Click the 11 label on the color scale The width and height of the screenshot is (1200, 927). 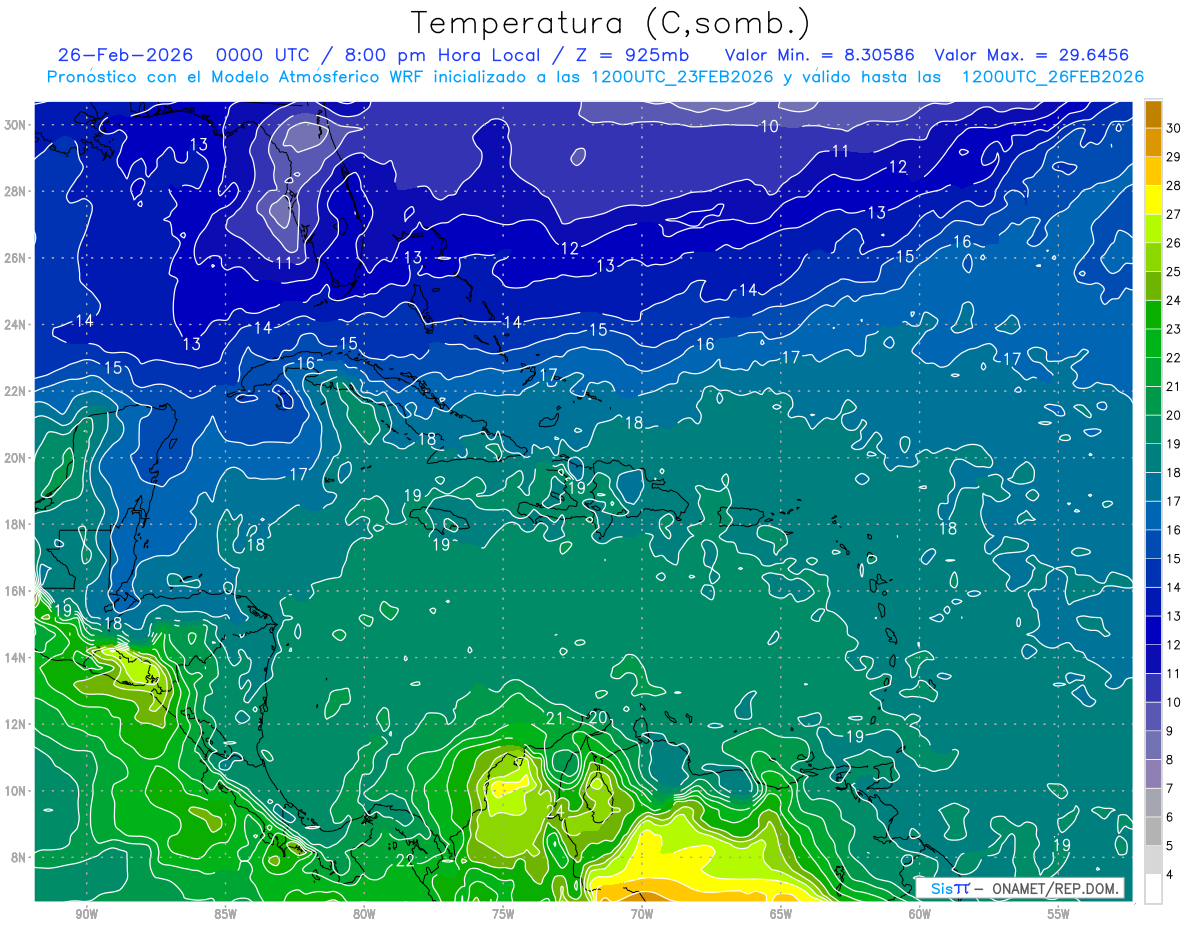click(x=1174, y=674)
